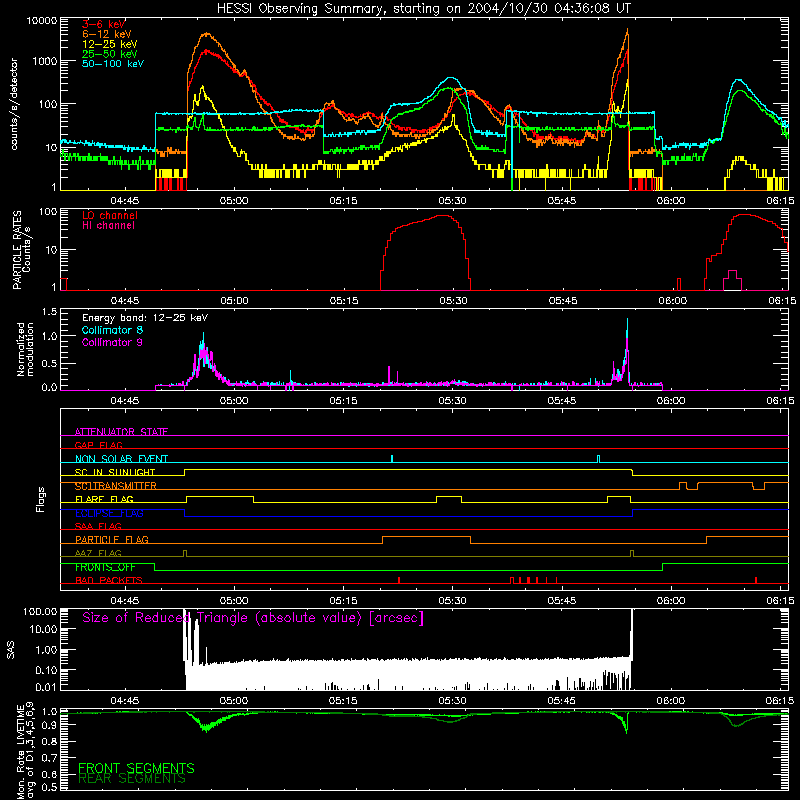800x800 pixels.
Task: Click the 04:45 tick under counts plot
Action: tap(125, 201)
